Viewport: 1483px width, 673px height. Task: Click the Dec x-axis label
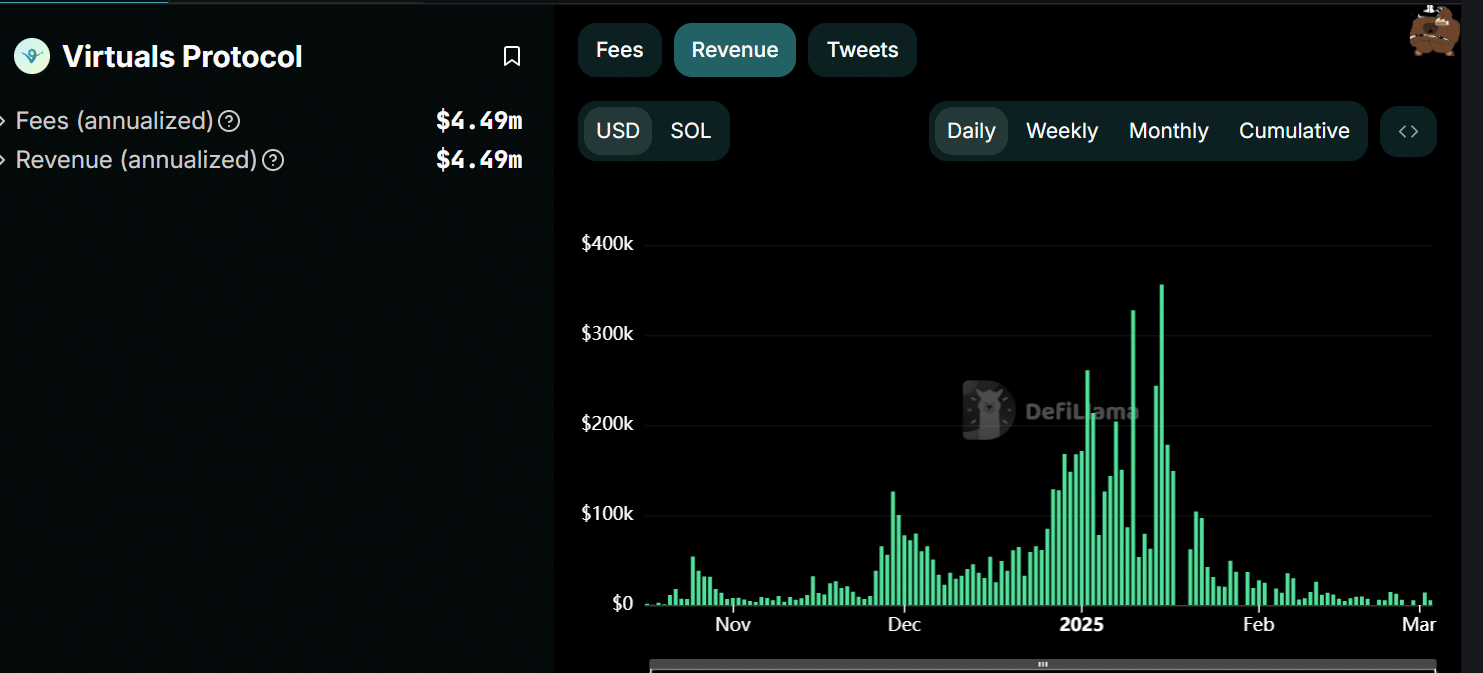[904, 625]
